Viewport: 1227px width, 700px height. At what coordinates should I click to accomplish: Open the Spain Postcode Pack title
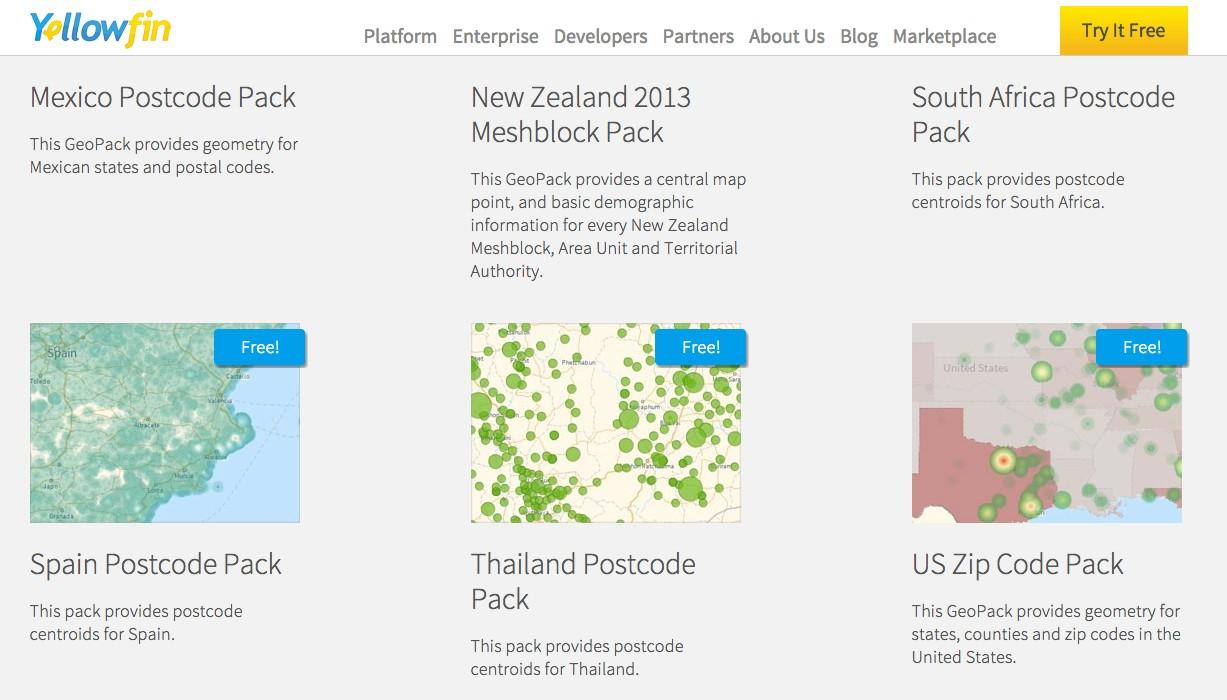coord(156,564)
